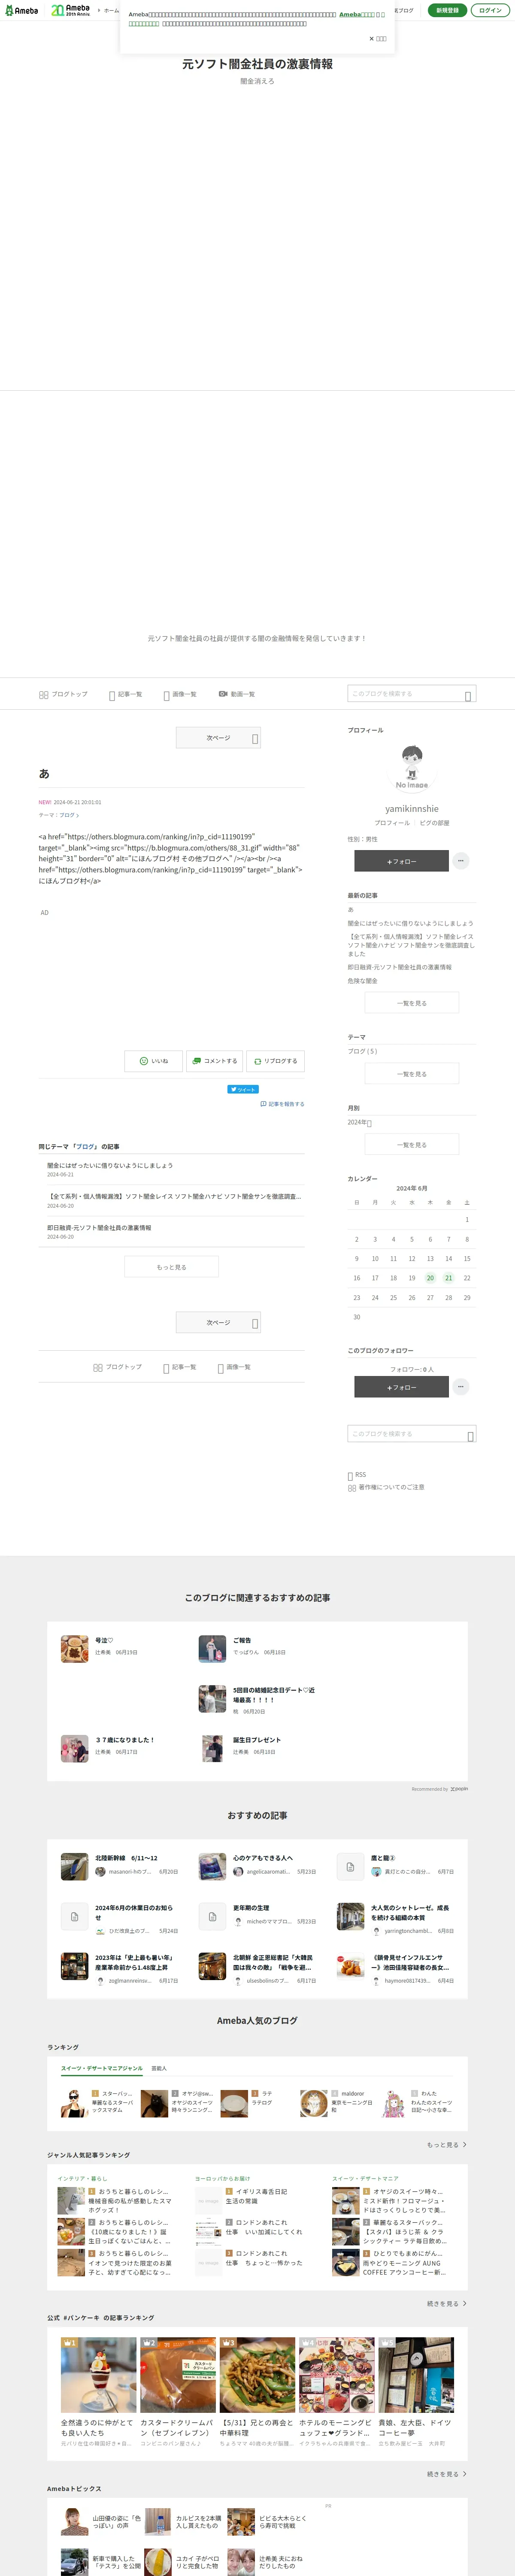Click 一覧を見る under 最新の記事
Image resolution: width=515 pixels, height=2576 pixels.
coord(412,1003)
